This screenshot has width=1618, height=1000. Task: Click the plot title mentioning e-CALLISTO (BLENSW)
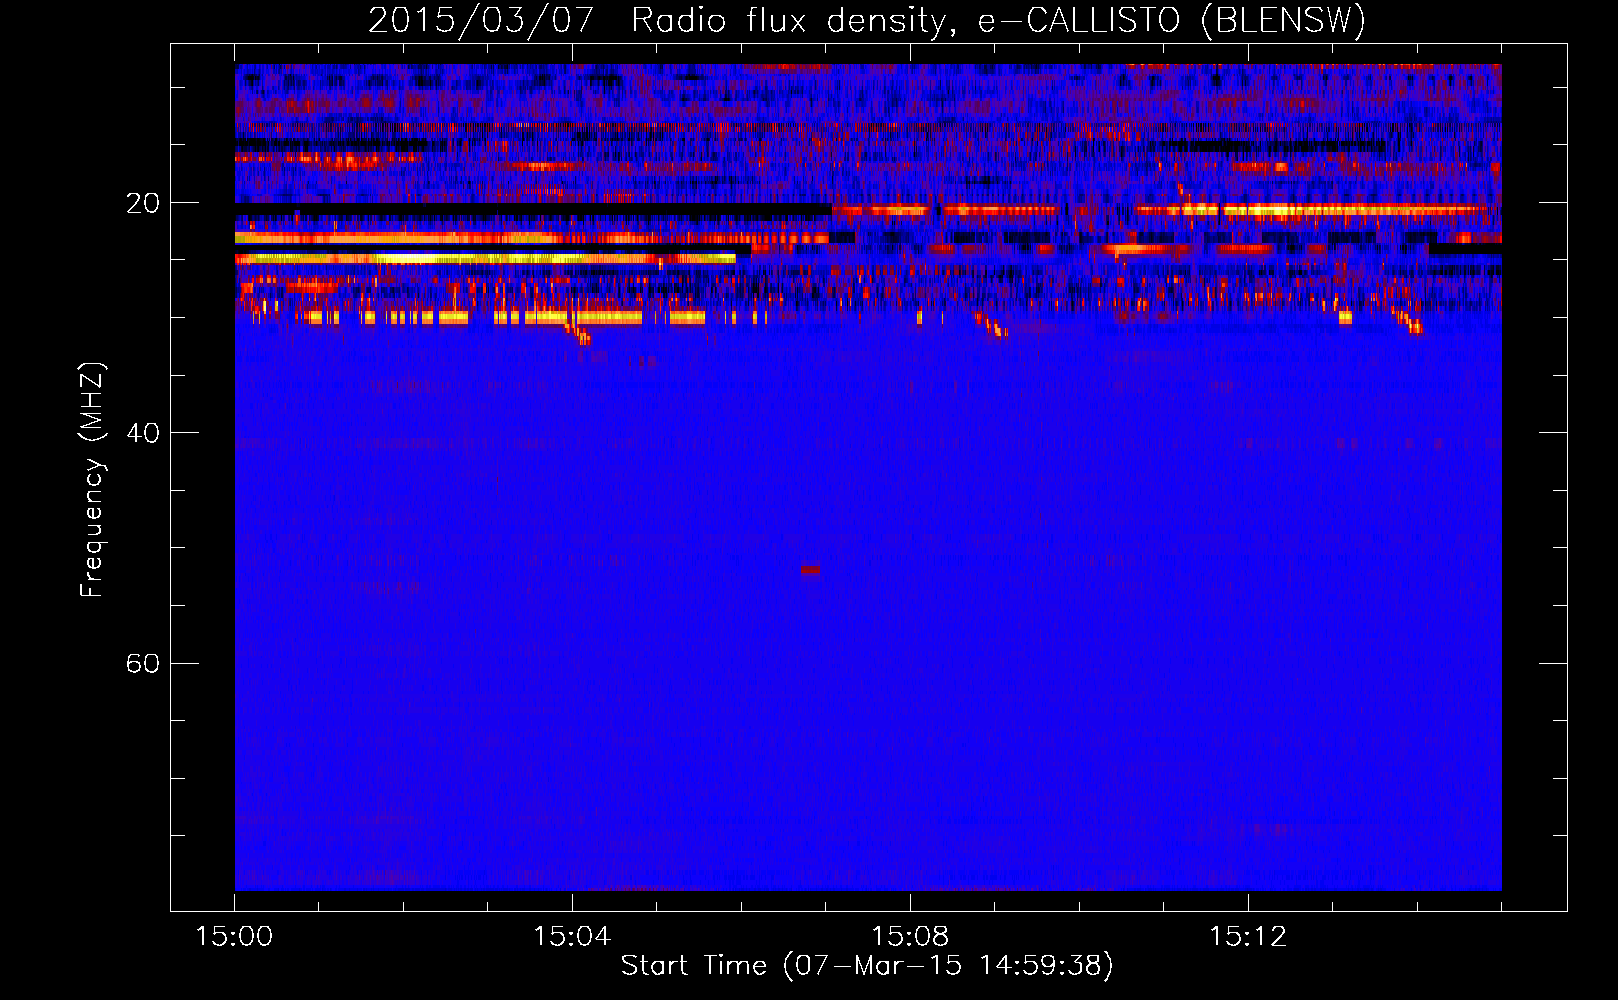pyautogui.click(x=867, y=20)
